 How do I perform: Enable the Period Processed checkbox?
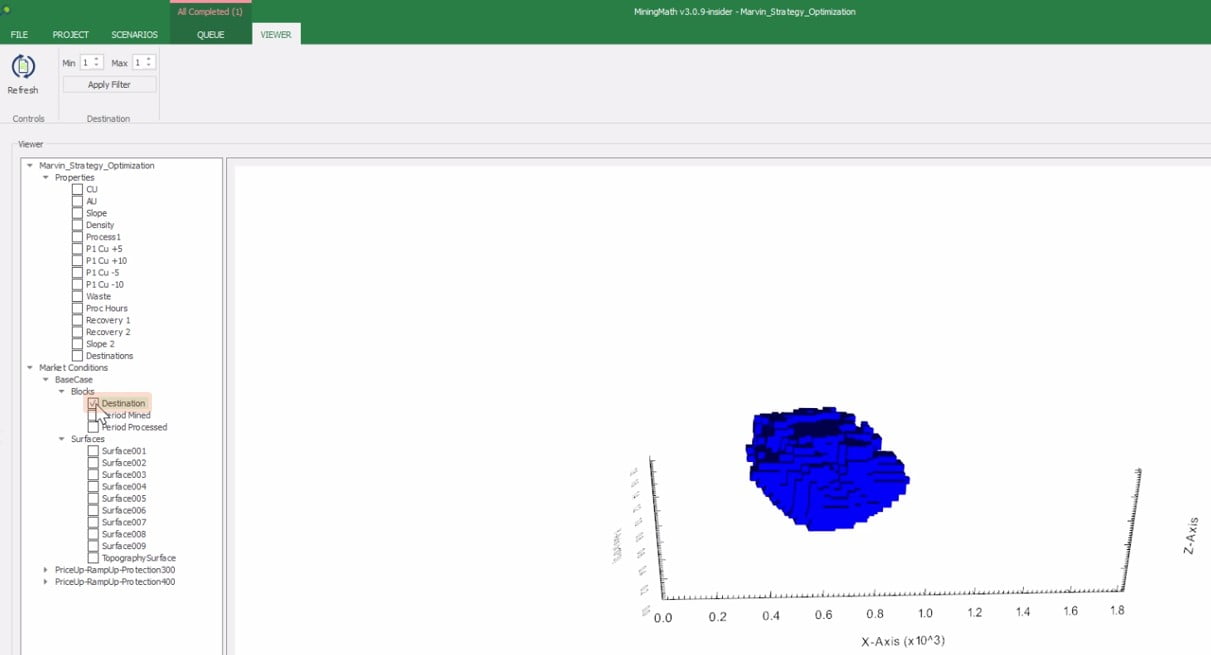(x=93, y=427)
